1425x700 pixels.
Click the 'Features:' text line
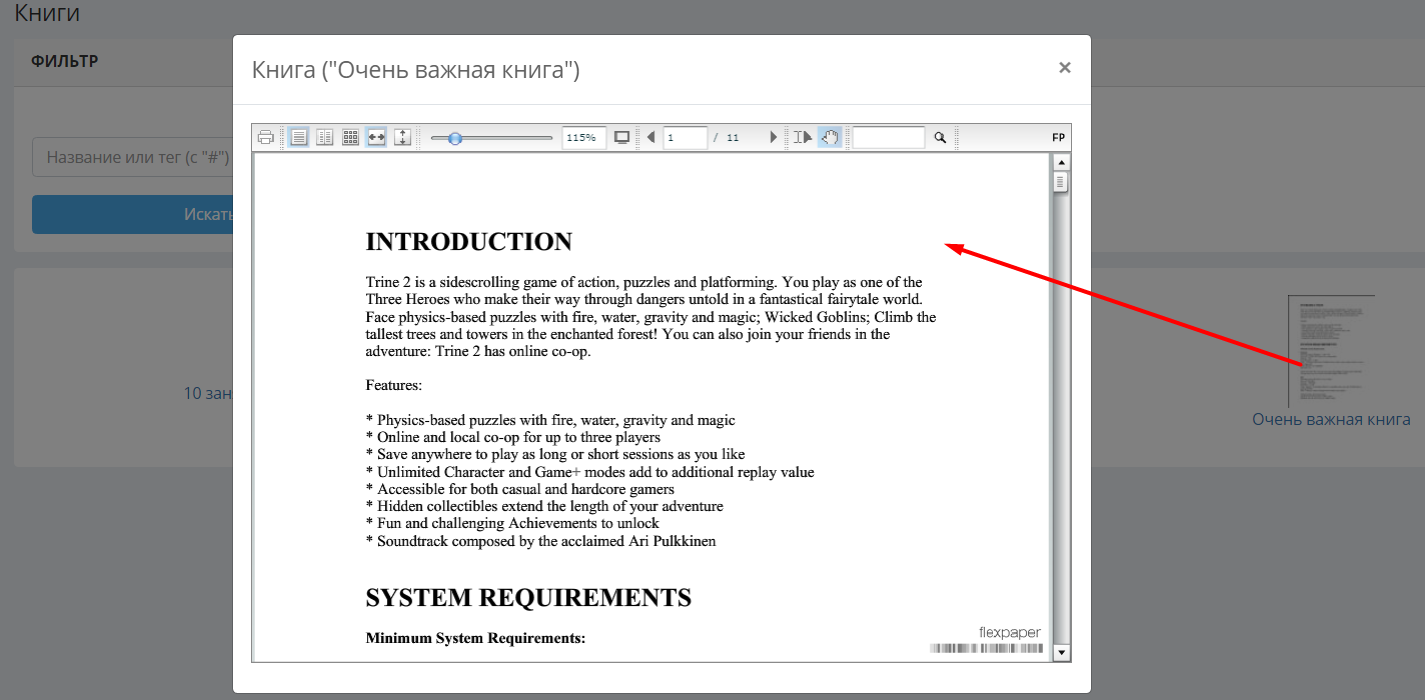pos(394,385)
